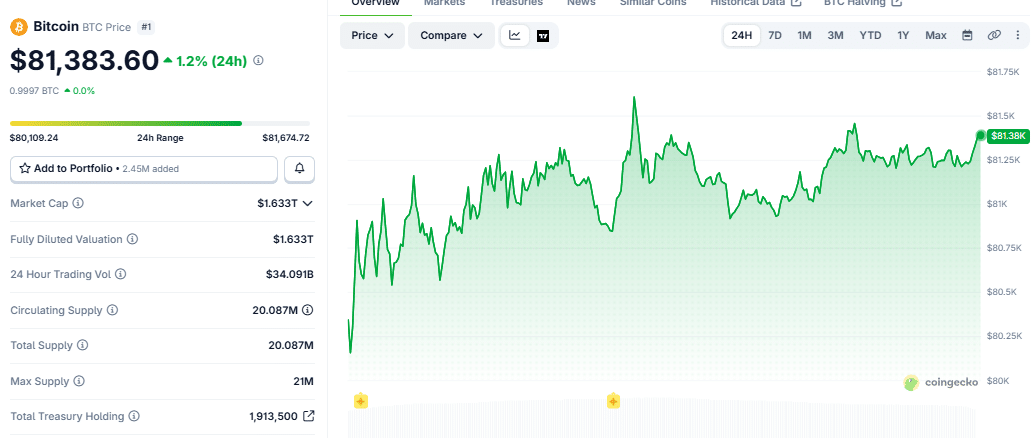Select the 1Y time range
Image resolution: width=1032 pixels, height=438 pixels.
click(903, 36)
